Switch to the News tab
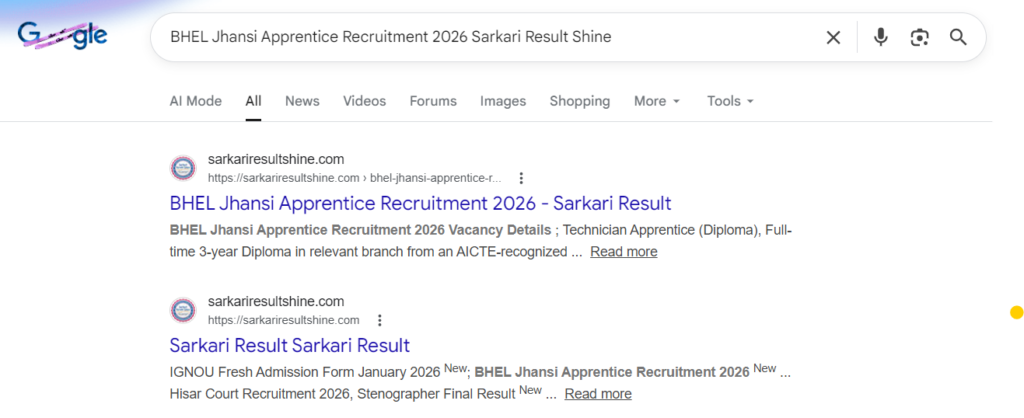 pyautogui.click(x=302, y=101)
